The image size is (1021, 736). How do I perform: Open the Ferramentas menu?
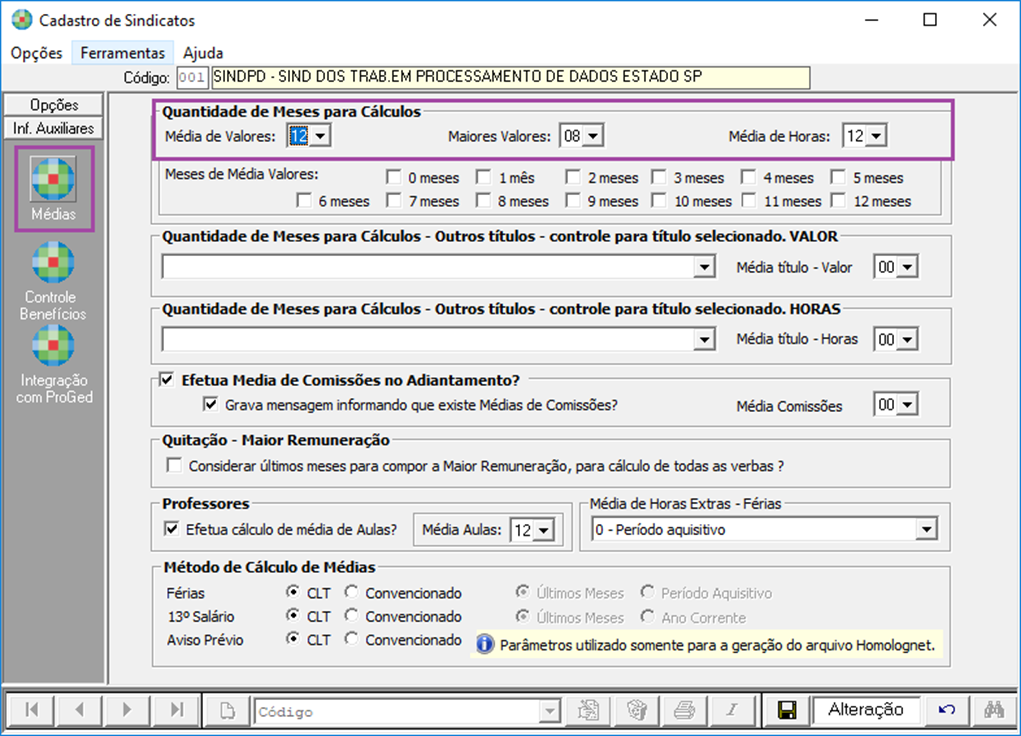tap(122, 53)
